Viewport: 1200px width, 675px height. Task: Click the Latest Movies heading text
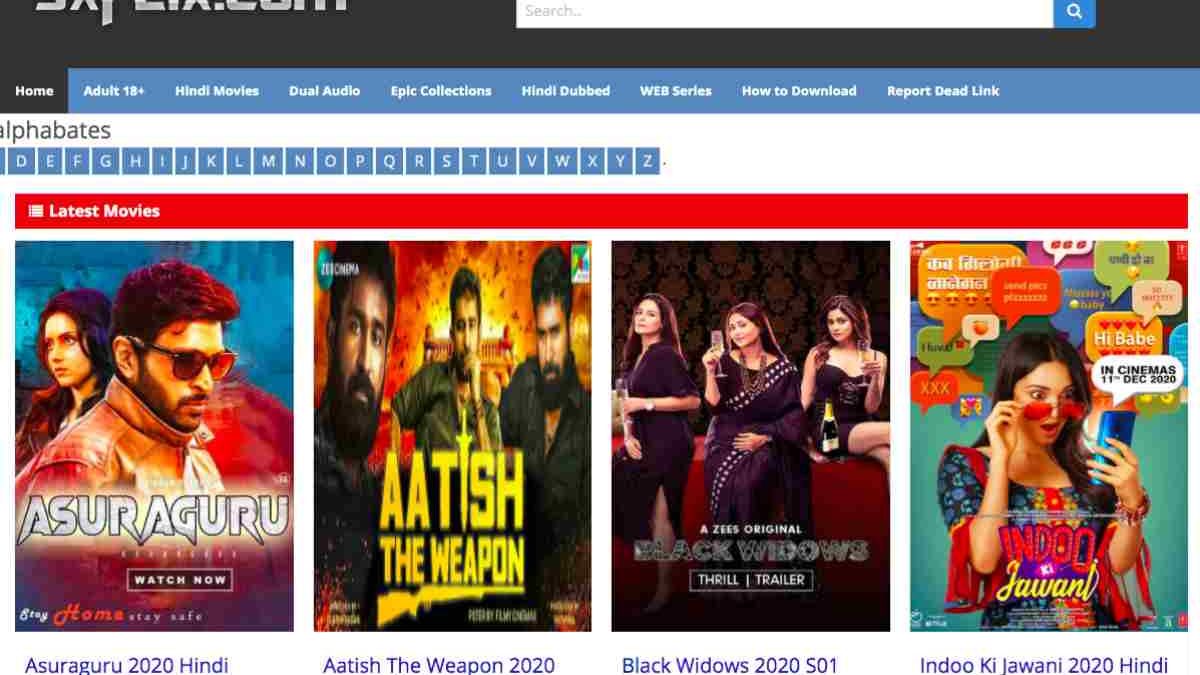pos(104,211)
